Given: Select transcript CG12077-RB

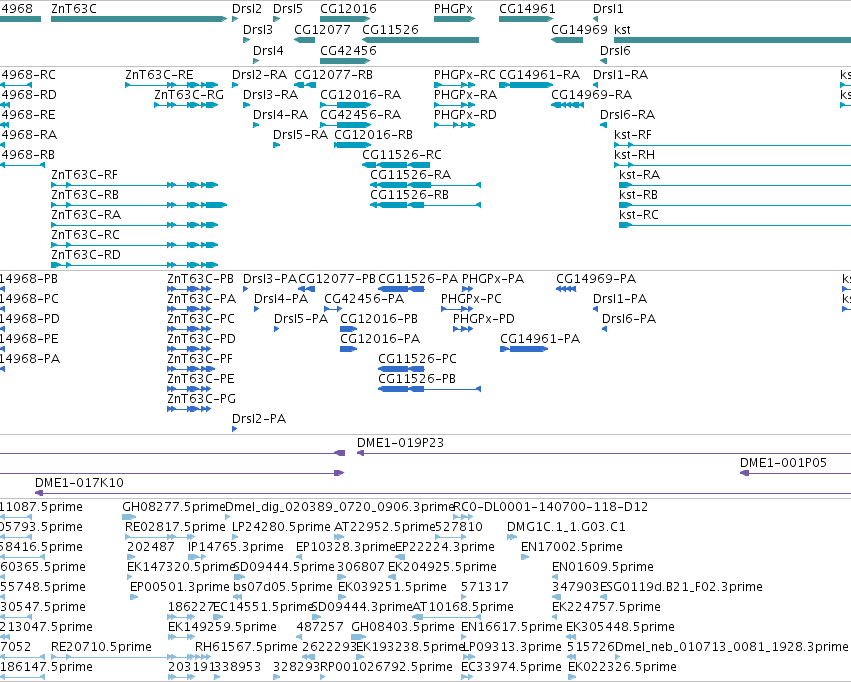Looking at the screenshot, I should click(333, 74).
